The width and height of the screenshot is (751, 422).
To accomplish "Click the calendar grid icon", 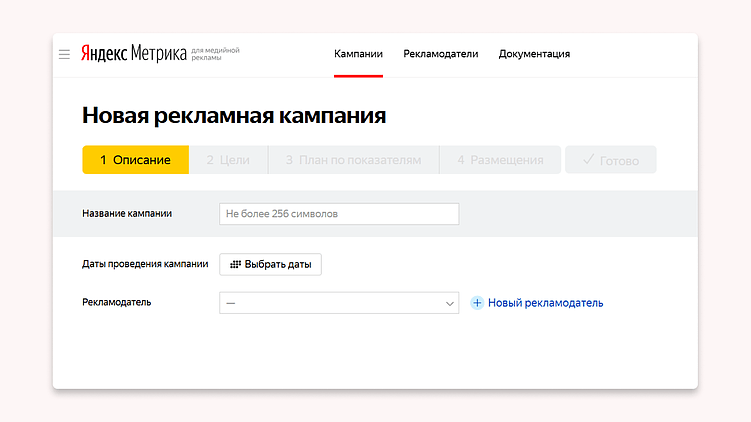I will tap(235, 265).
